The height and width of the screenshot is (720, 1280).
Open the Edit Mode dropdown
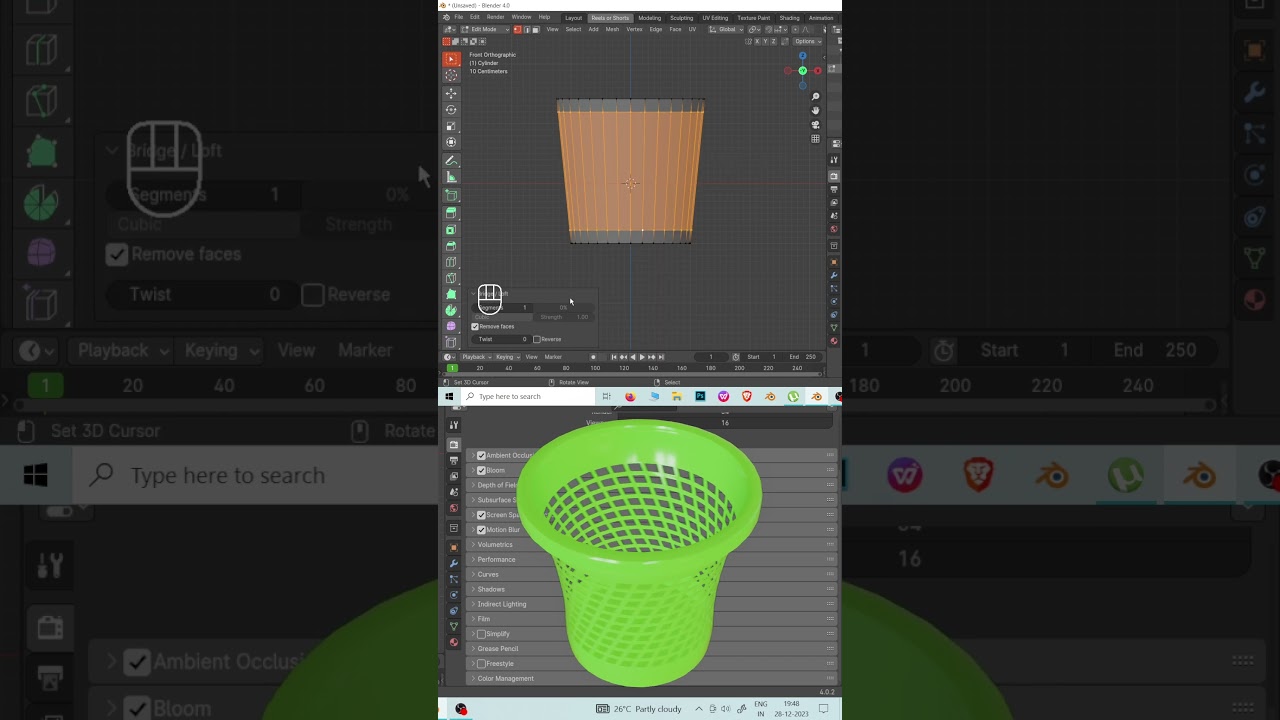tap(484, 29)
